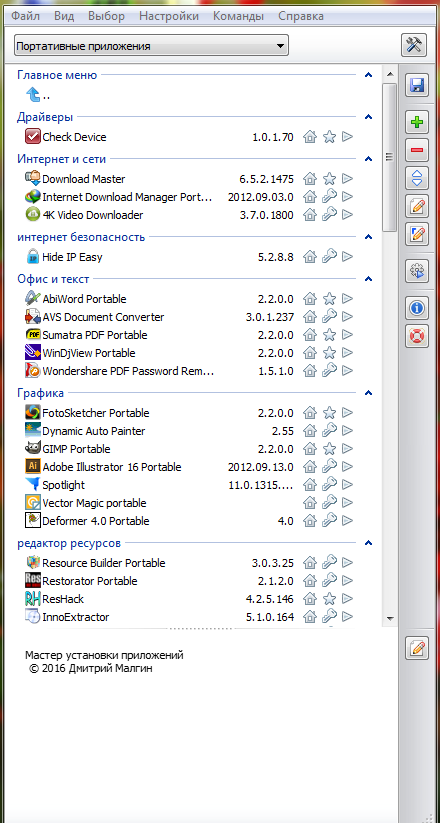The height and width of the screenshot is (823, 440).
Task: Open the Настройки menu
Action: point(169,16)
